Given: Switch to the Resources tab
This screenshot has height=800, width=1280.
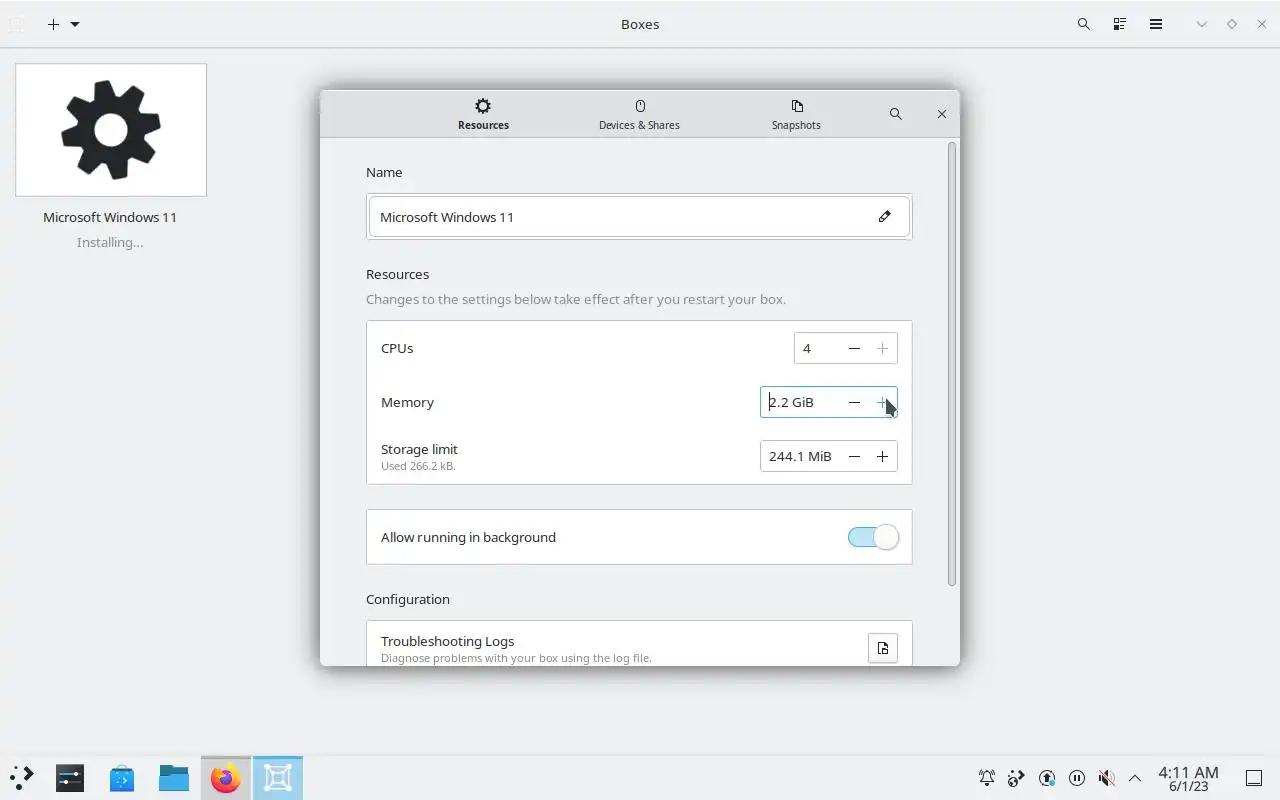Looking at the screenshot, I should 483,114.
